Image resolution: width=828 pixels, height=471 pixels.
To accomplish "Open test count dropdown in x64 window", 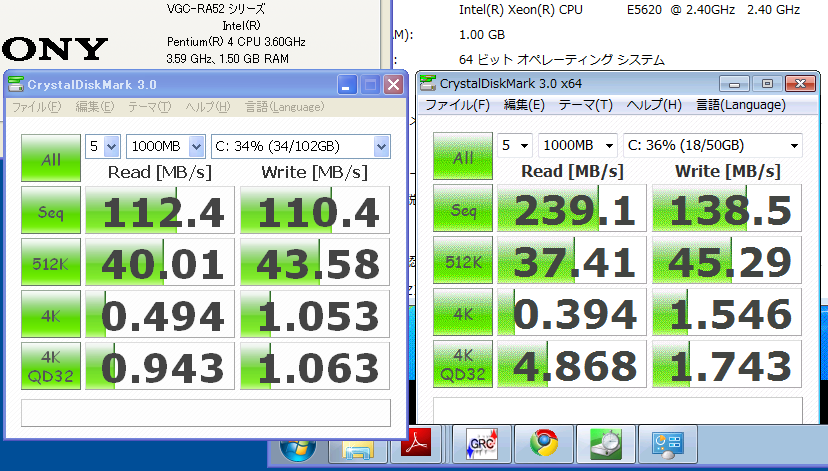I will 515,145.
